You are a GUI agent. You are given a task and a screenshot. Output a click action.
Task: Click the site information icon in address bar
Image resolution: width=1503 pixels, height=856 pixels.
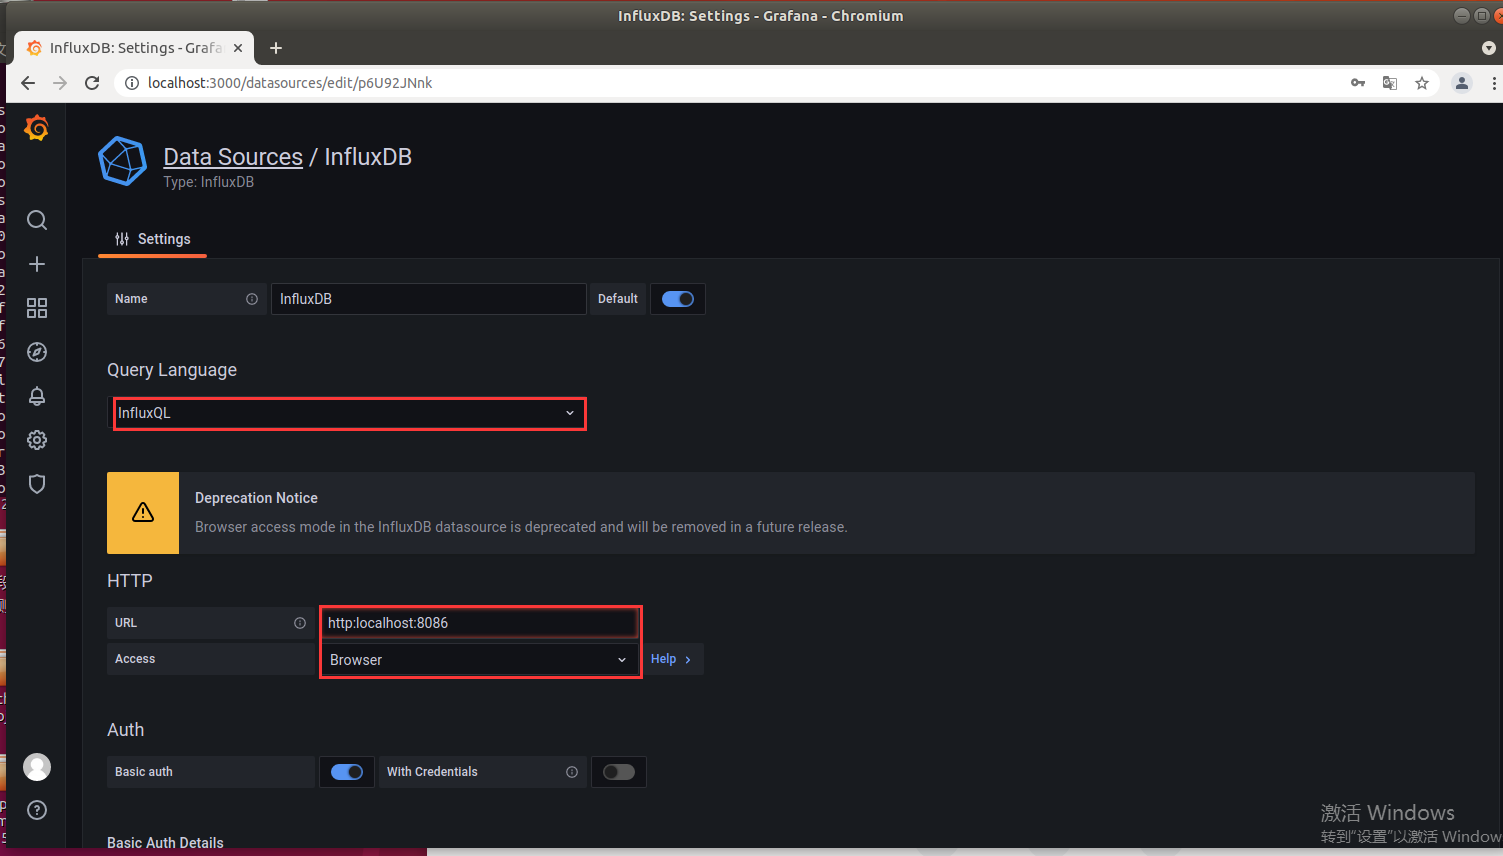pyautogui.click(x=131, y=83)
